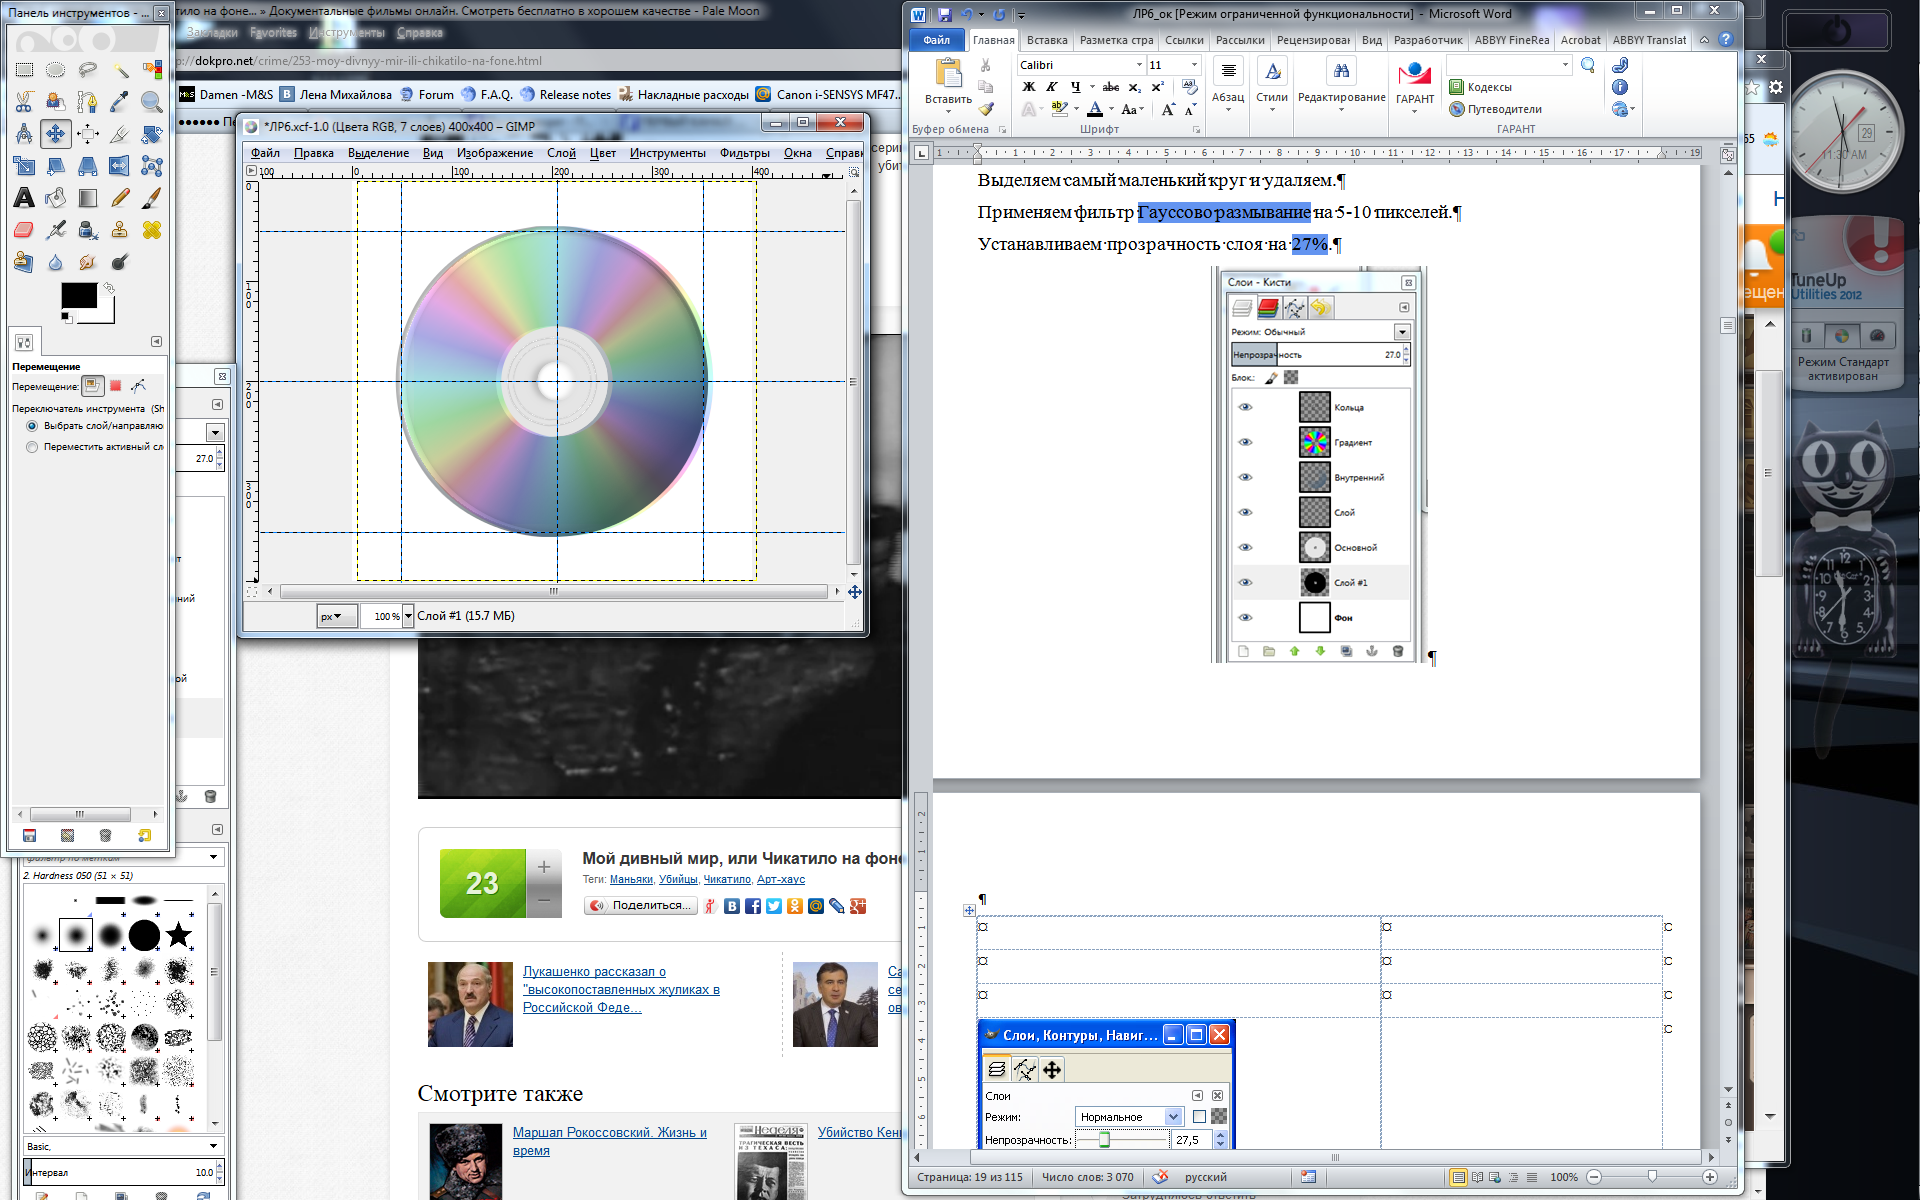Select the Paintbrush tool
Image resolution: width=1920 pixels, height=1200 pixels.
(x=152, y=198)
